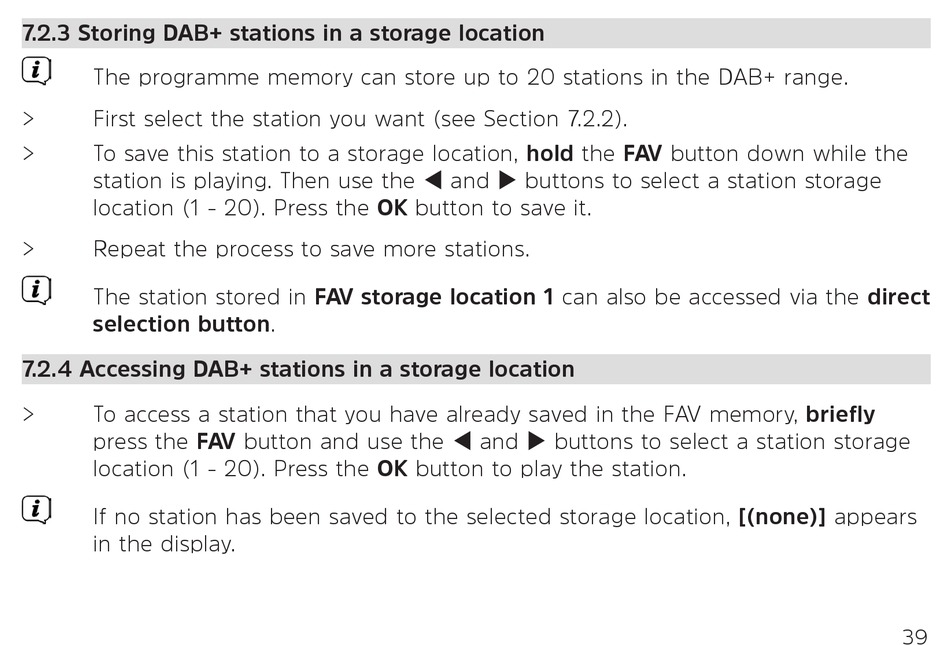Click the info icon beside FAV storage location 1 note
This screenshot has height=645, width=950.
pos(36,290)
